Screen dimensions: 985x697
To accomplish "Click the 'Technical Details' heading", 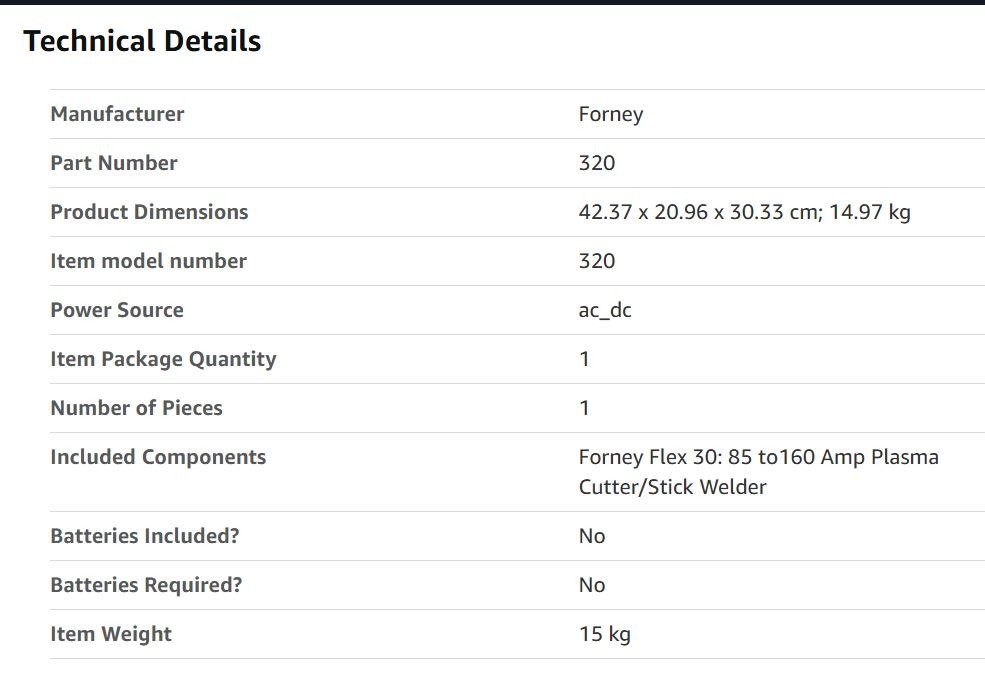I will click(142, 41).
